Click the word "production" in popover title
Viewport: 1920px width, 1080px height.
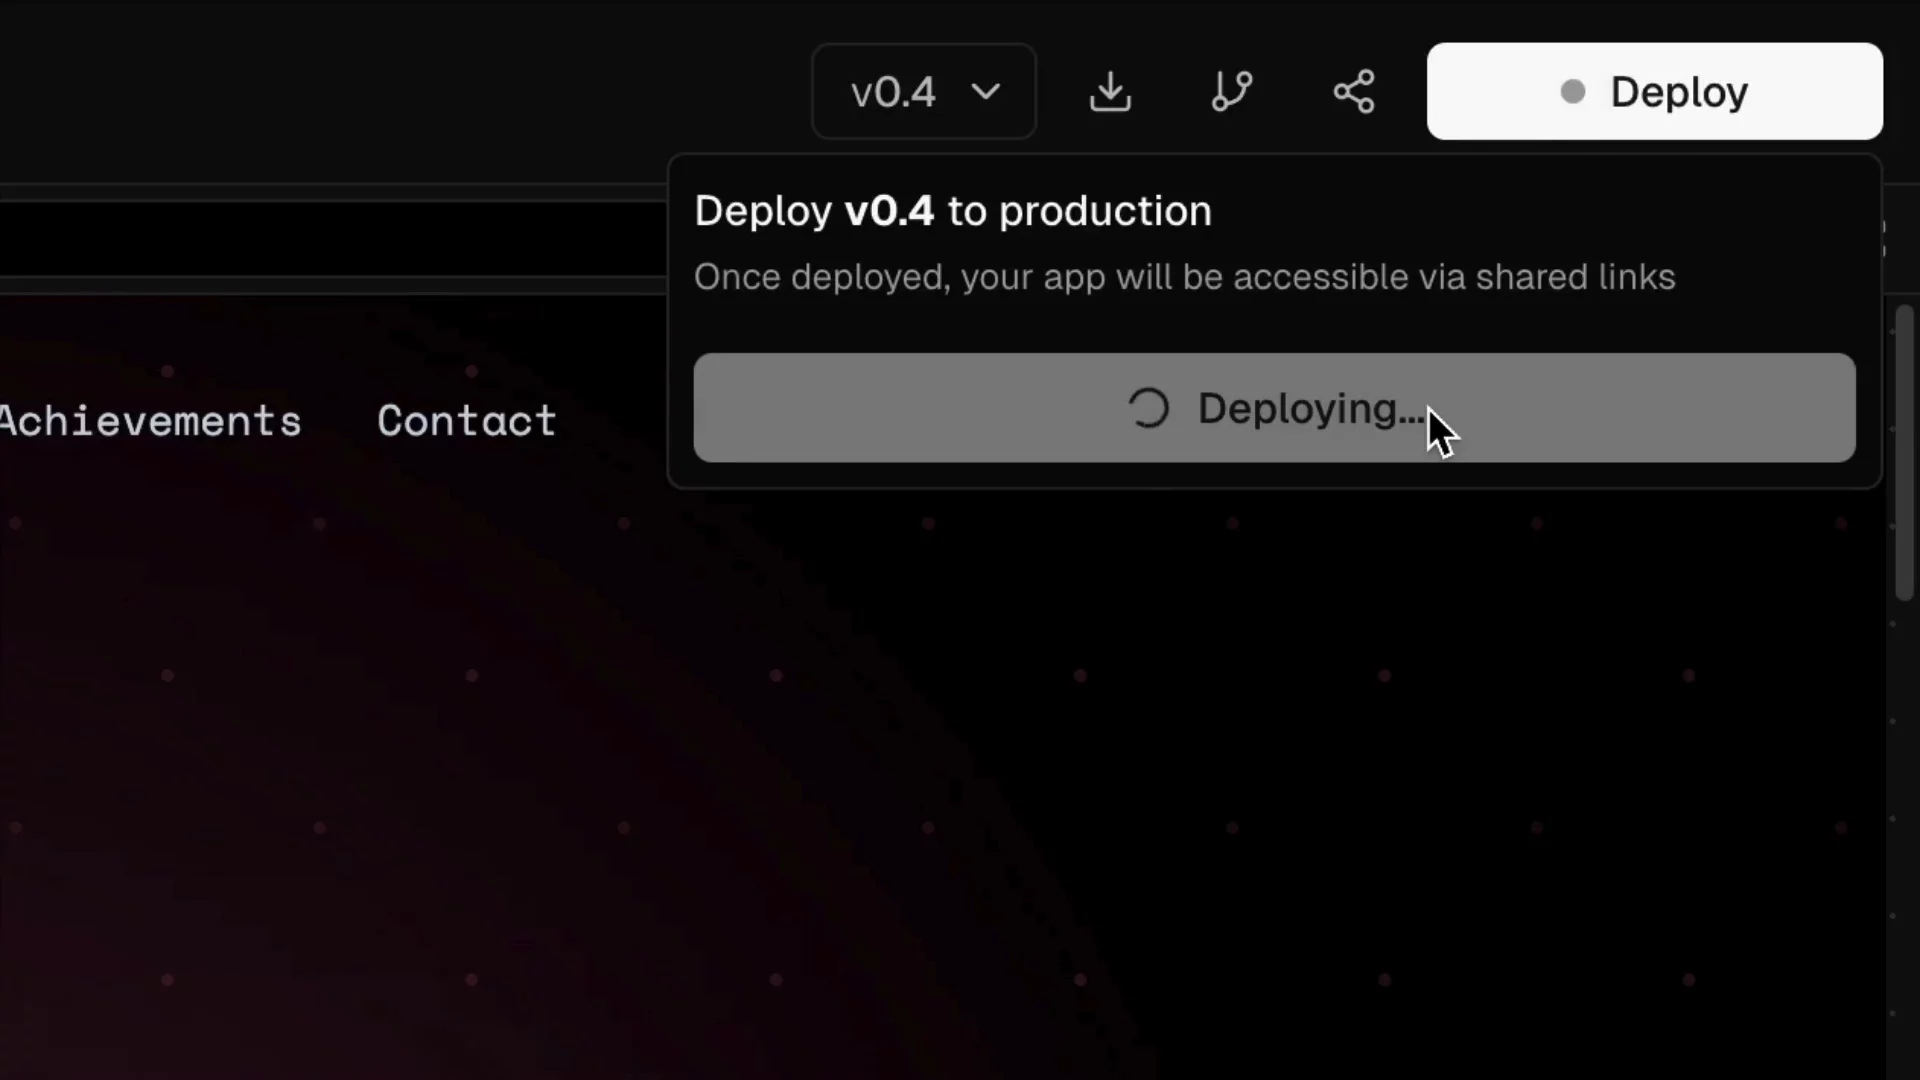tap(1105, 211)
